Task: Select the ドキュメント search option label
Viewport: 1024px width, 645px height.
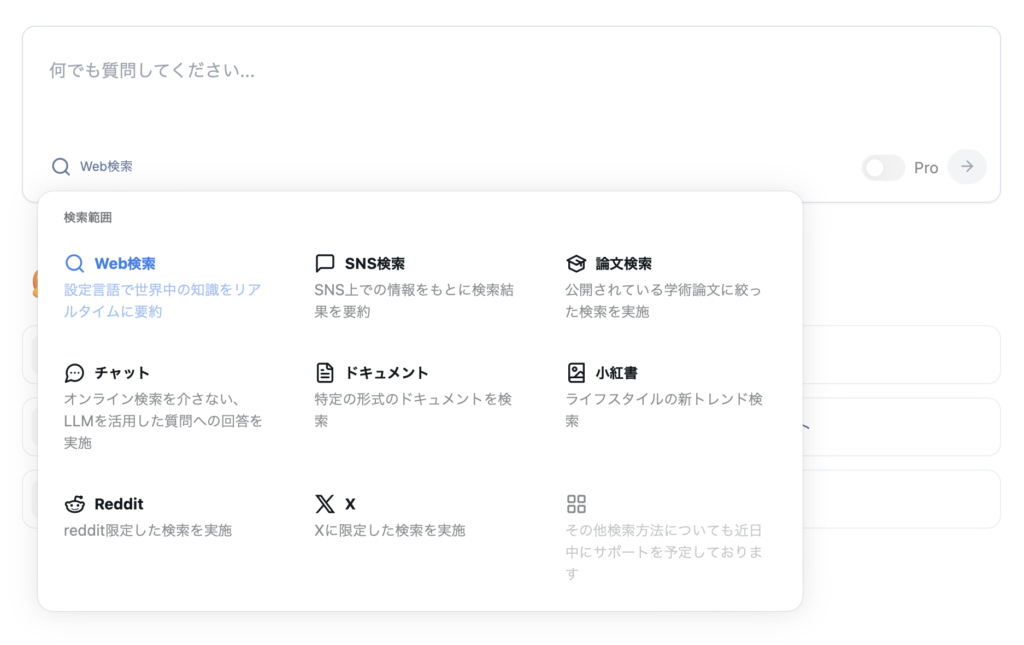Action: coord(386,373)
